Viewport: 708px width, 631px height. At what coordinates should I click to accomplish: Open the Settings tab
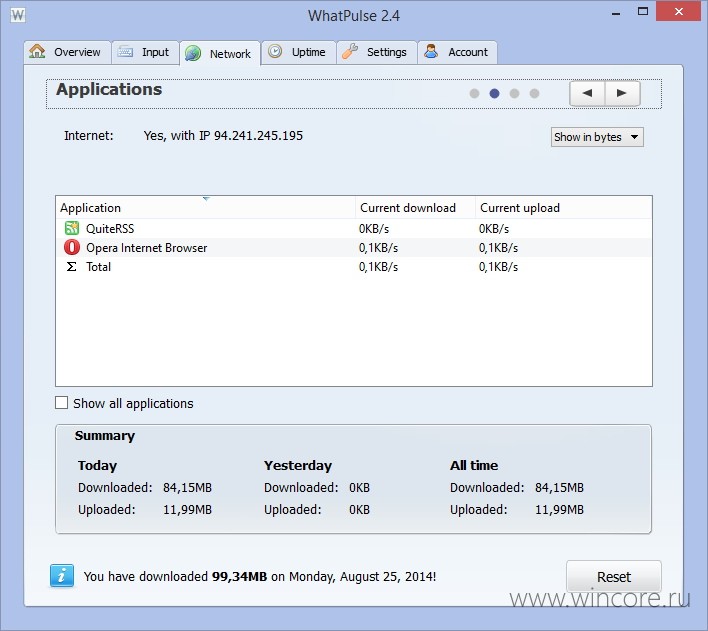377,52
